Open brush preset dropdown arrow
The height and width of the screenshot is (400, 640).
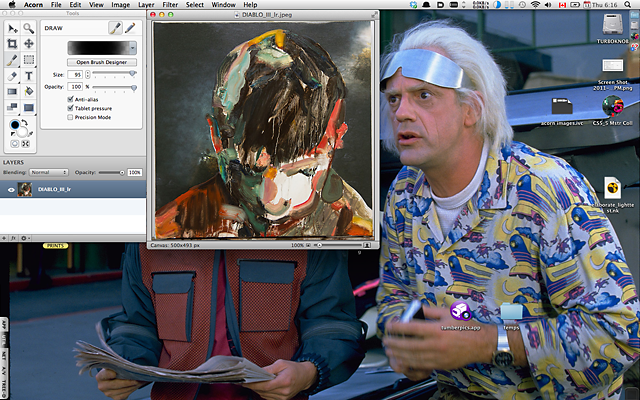coord(133,48)
